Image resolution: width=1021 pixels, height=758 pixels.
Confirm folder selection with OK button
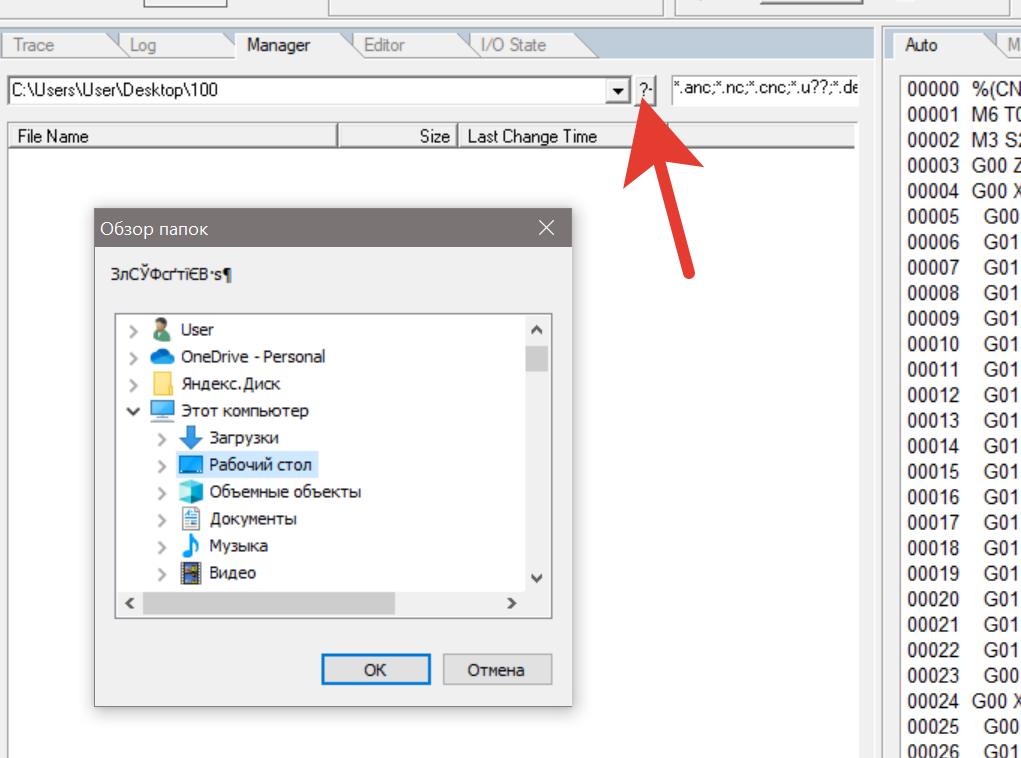(x=375, y=670)
